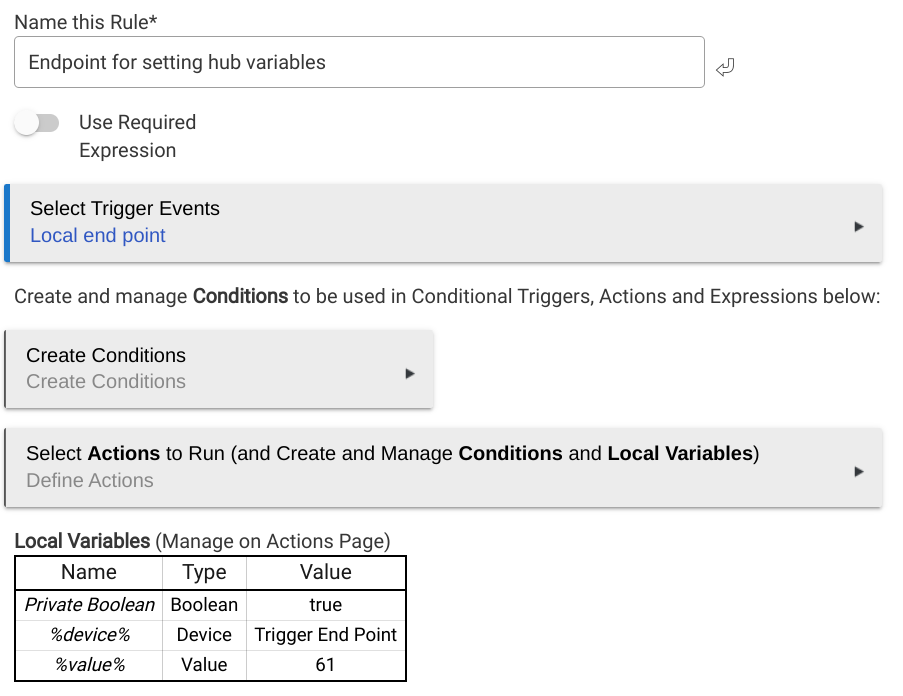
Task: Expand Select Trigger Events arrow
Action: (x=858, y=227)
